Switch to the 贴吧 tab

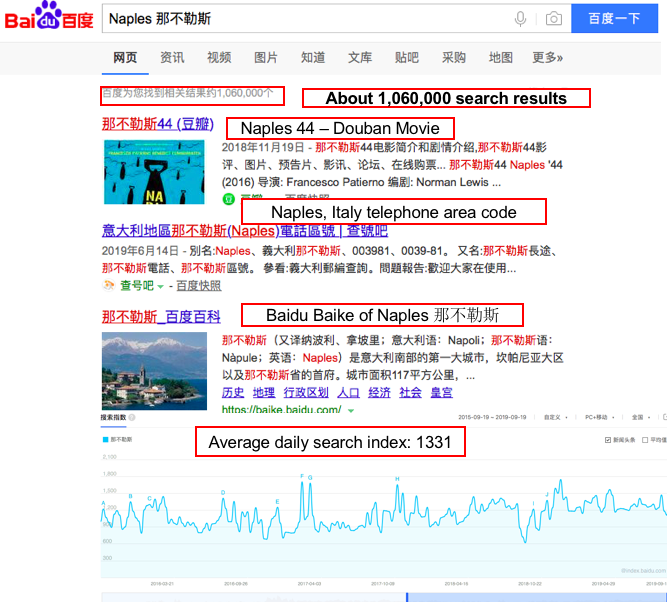click(407, 57)
